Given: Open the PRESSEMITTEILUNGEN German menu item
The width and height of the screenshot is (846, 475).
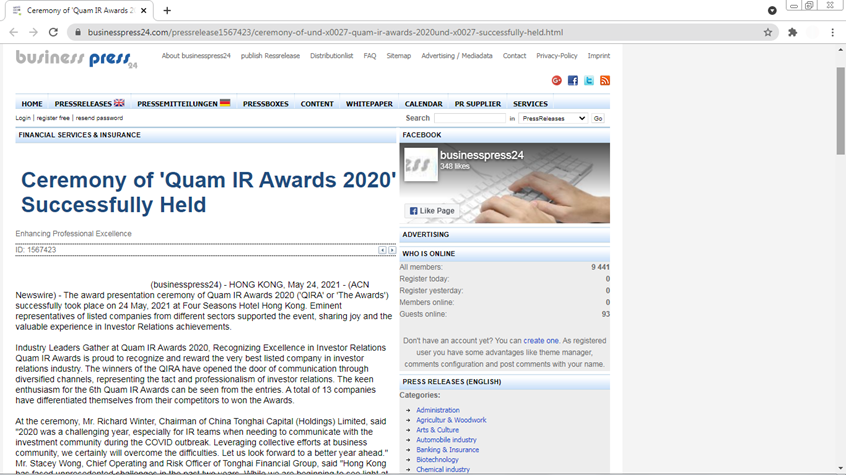Looking at the screenshot, I should point(183,104).
